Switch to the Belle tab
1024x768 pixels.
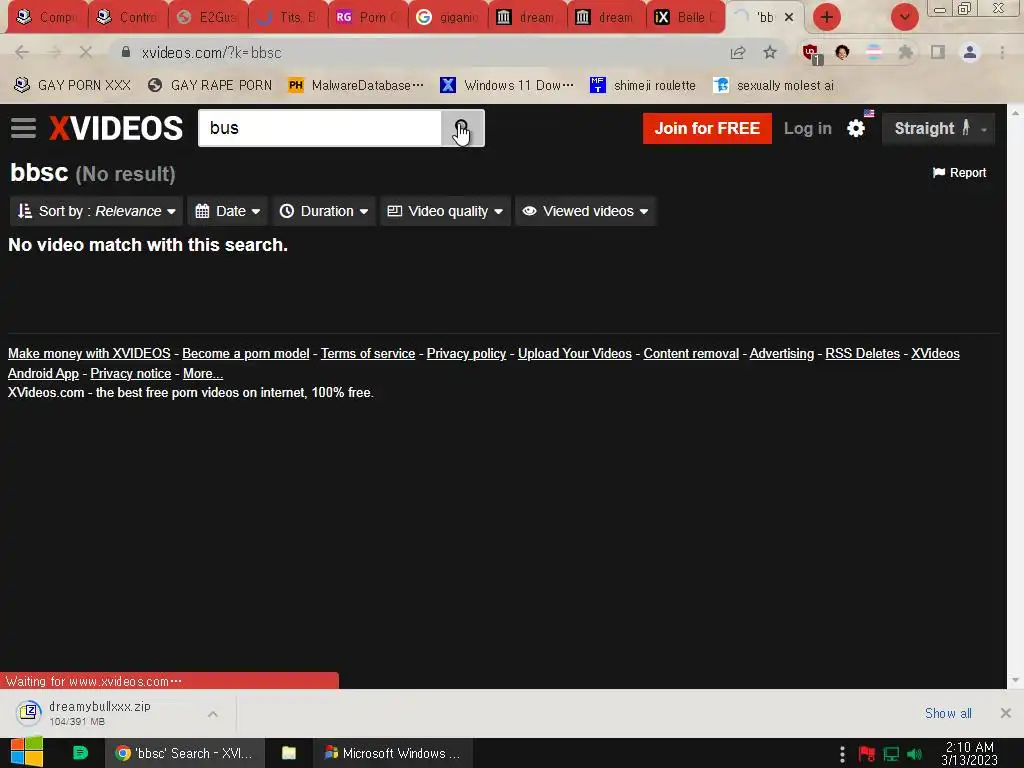(685, 17)
